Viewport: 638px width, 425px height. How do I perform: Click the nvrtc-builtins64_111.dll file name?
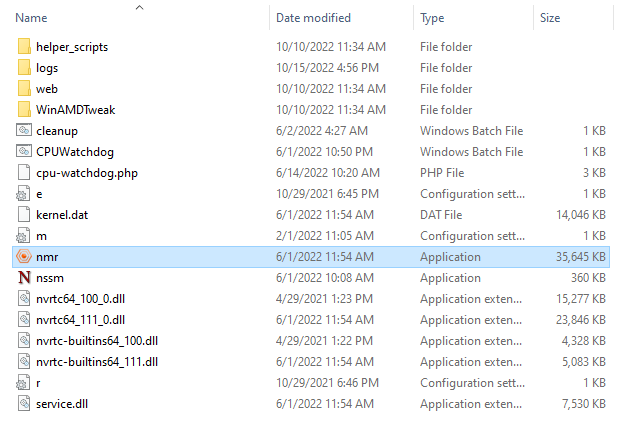point(96,361)
